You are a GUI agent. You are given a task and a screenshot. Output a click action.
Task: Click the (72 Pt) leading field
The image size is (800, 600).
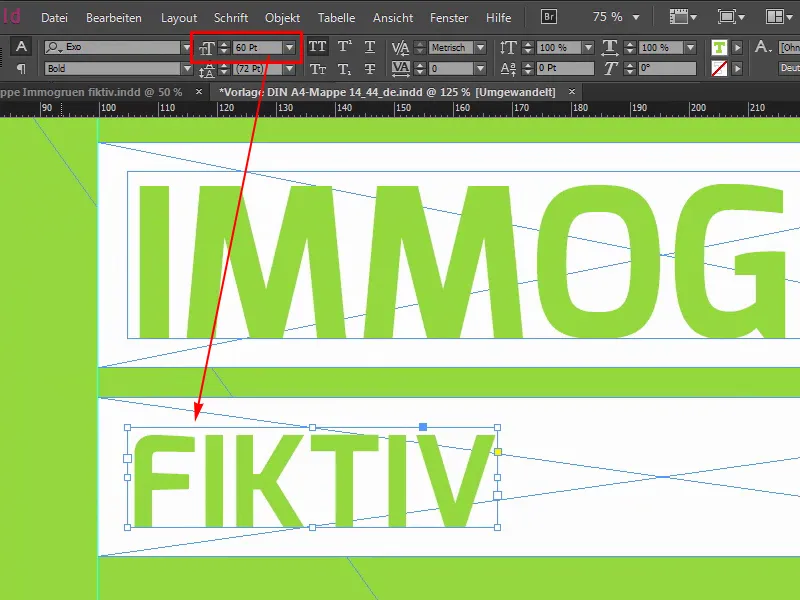[x=258, y=68]
